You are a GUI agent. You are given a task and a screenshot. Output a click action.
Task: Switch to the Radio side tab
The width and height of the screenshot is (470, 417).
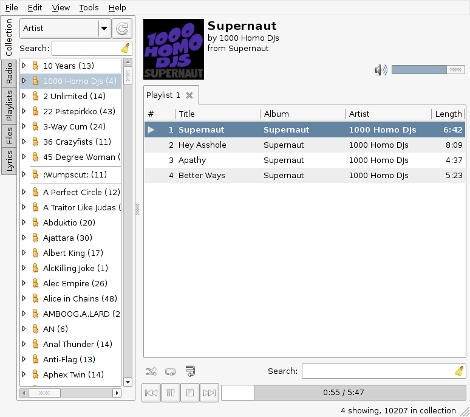coord(9,73)
